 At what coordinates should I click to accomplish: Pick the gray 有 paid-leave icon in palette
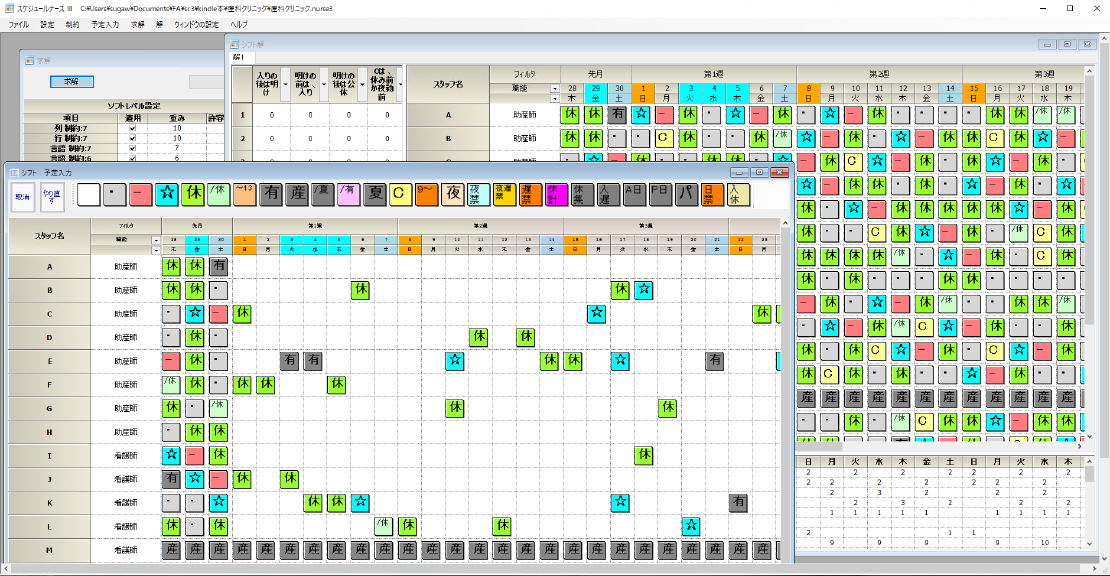coord(271,195)
